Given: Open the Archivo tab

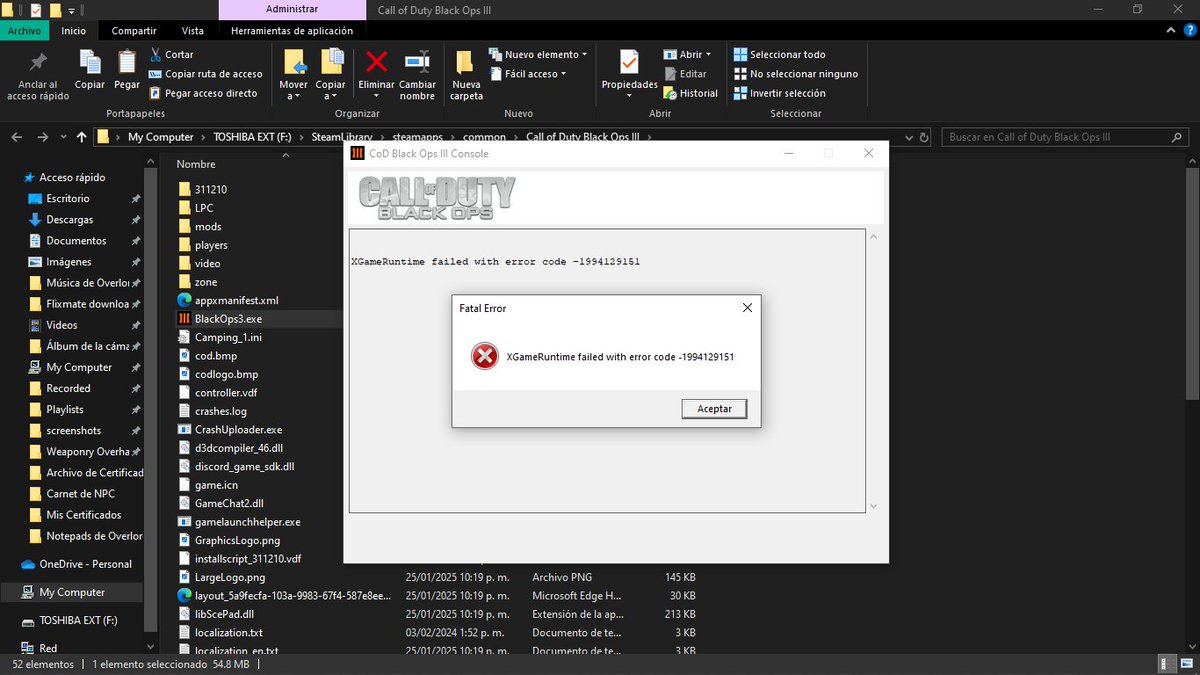Looking at the screenshot, I should click(24, 31).
